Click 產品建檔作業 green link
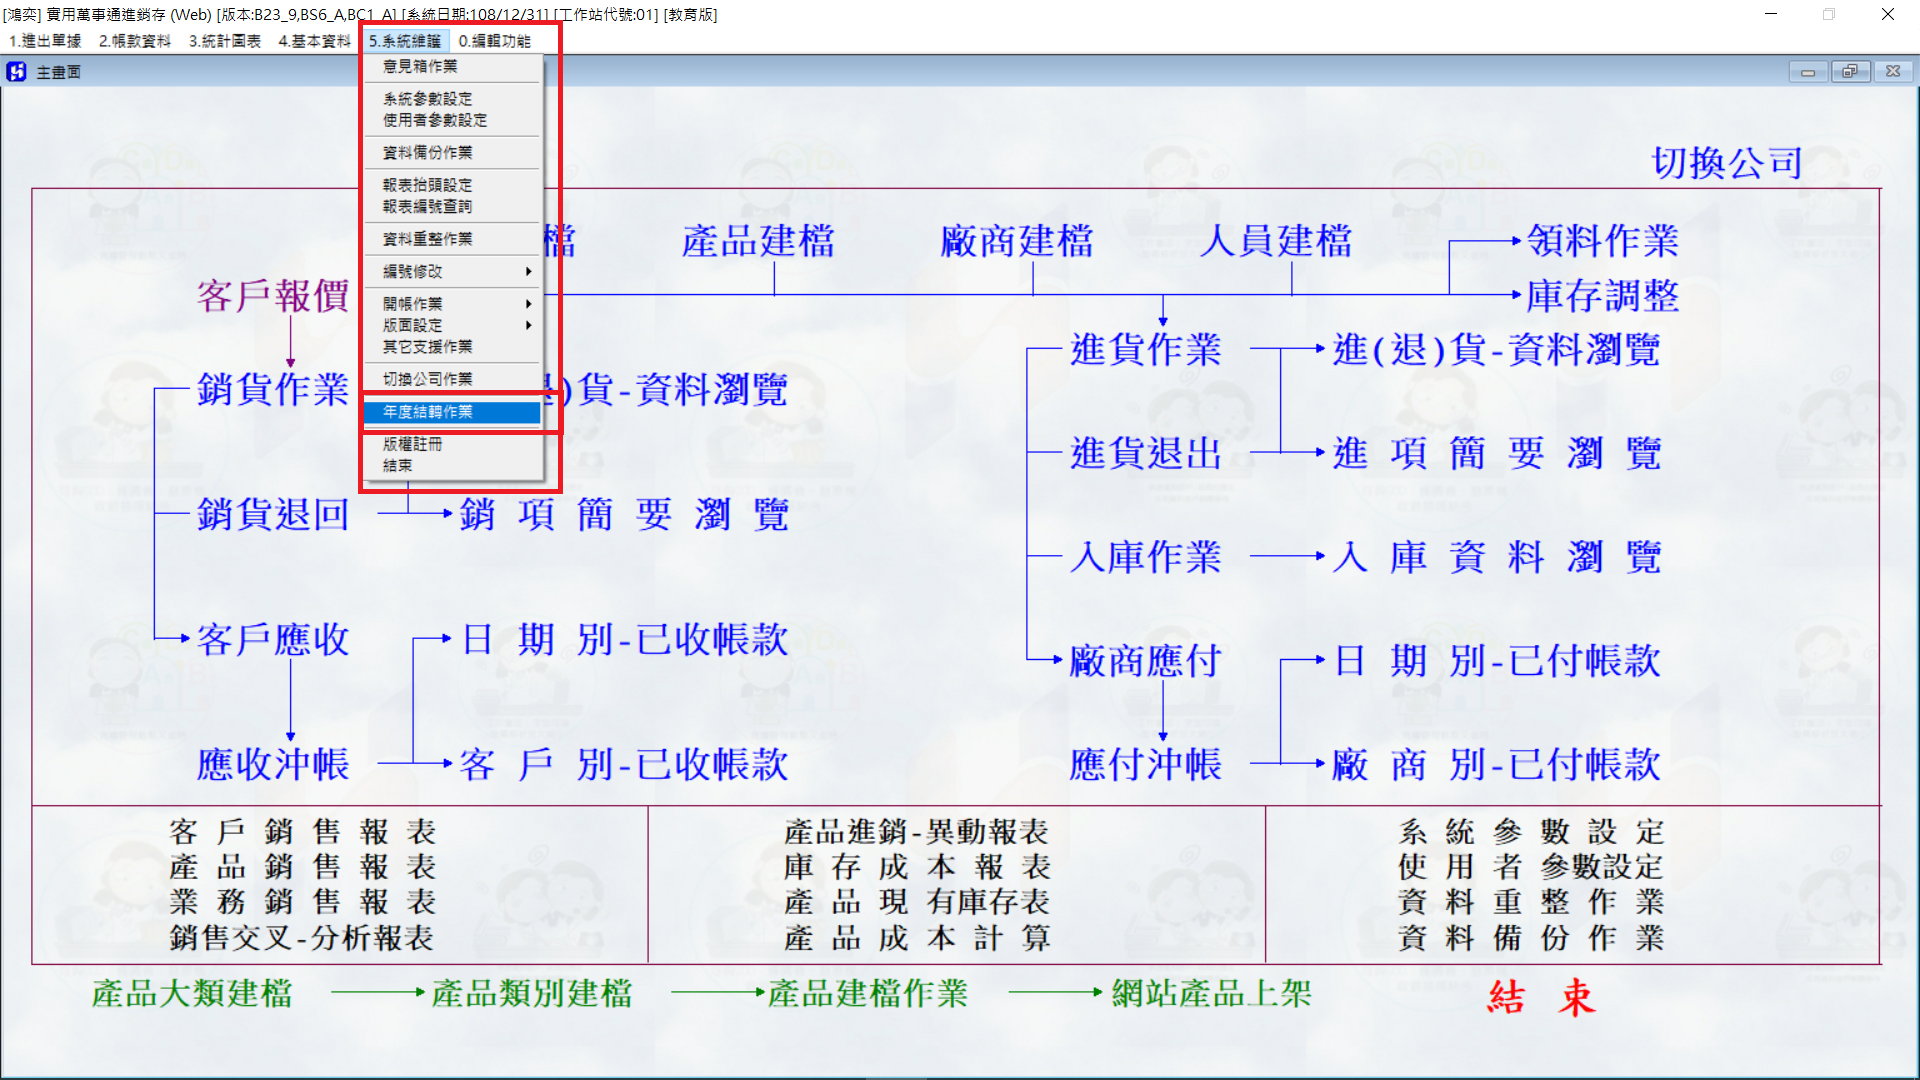 point(868,994)
